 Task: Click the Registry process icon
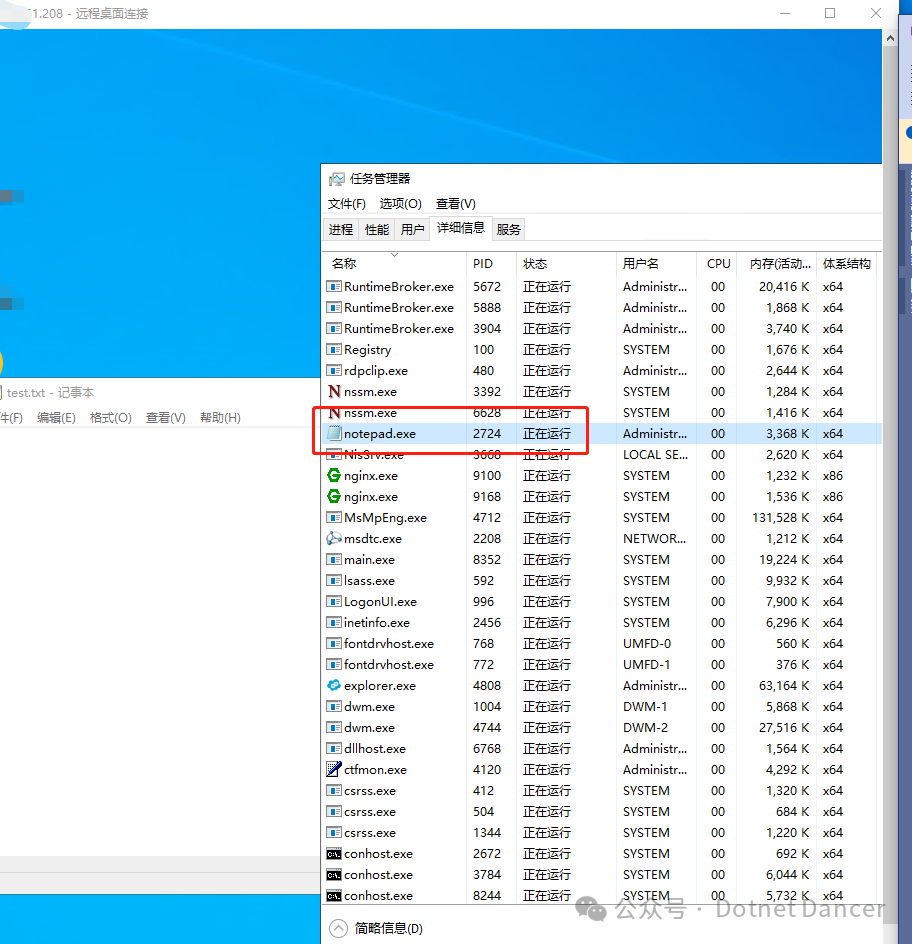click(335, 349)
